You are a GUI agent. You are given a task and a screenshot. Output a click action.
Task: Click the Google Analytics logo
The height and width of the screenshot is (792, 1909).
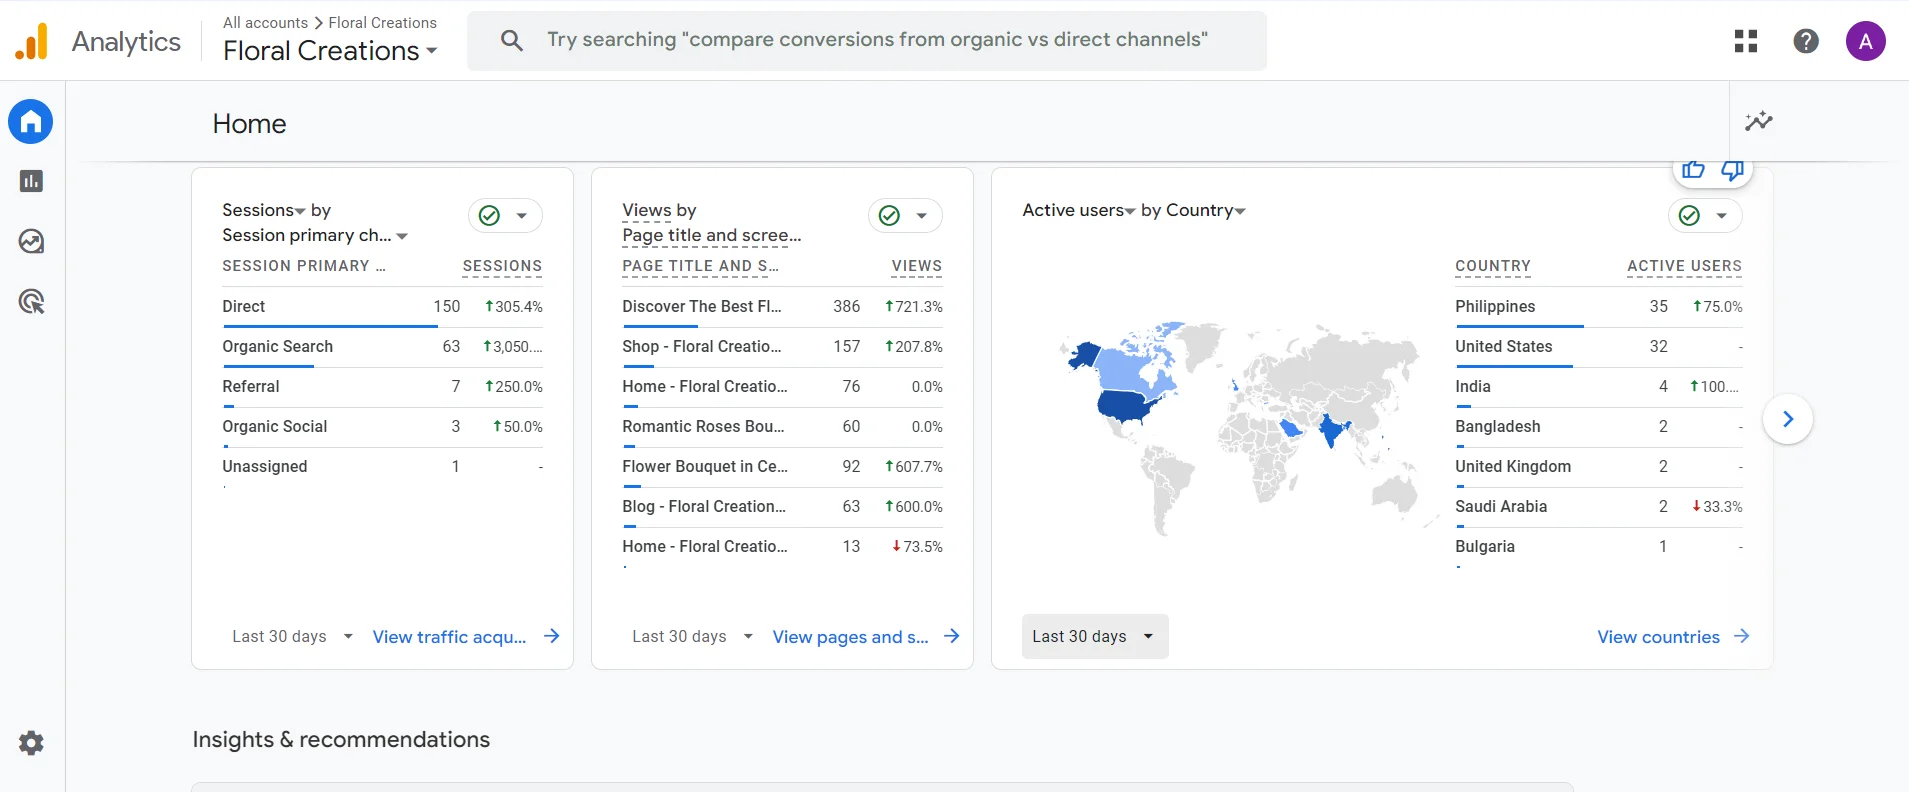coord(31,41)
